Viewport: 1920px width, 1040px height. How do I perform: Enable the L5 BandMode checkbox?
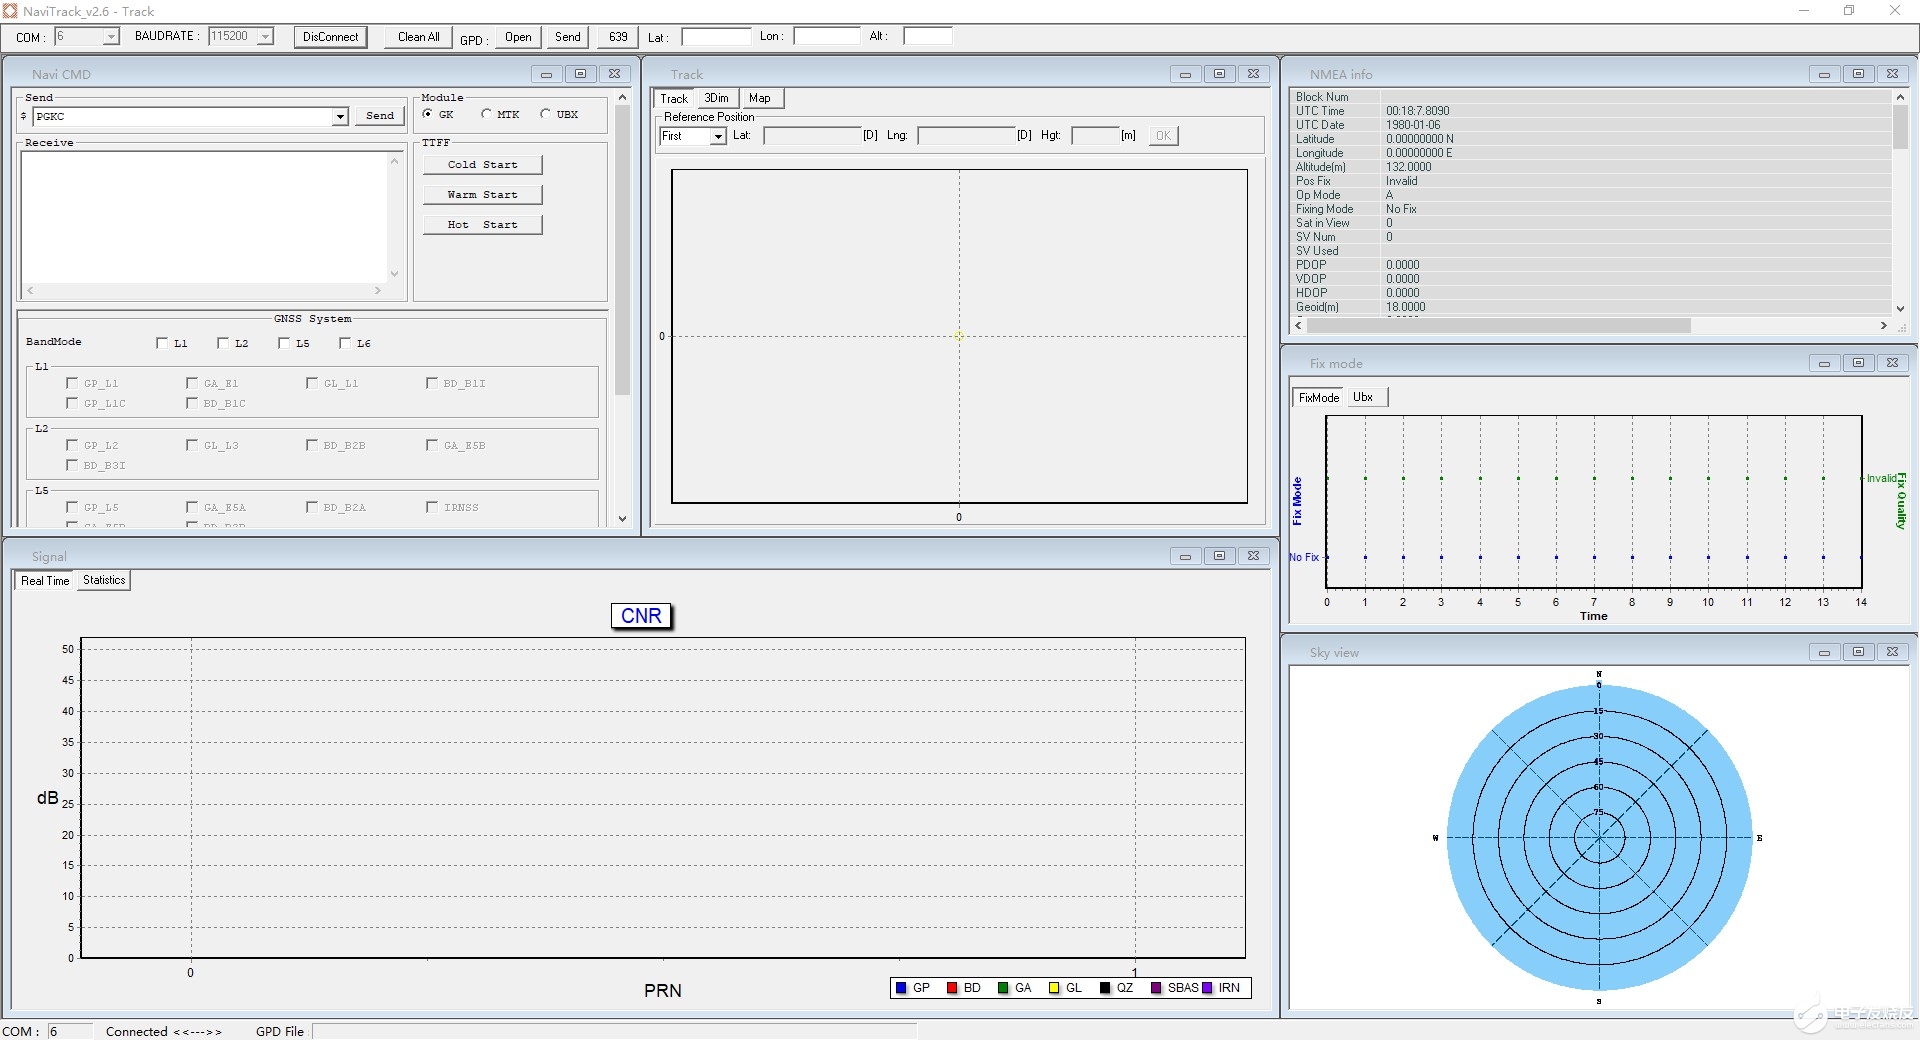click(284, 343)
